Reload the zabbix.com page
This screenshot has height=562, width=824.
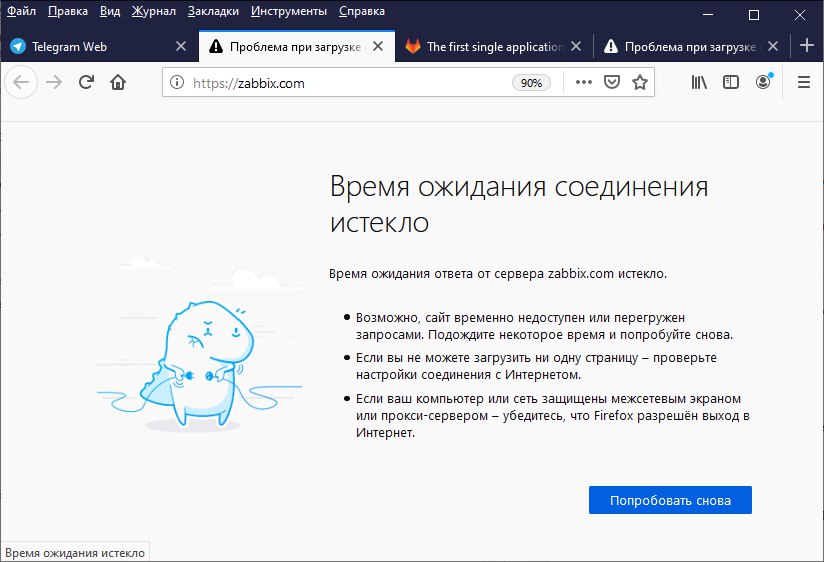coord(86,82)
